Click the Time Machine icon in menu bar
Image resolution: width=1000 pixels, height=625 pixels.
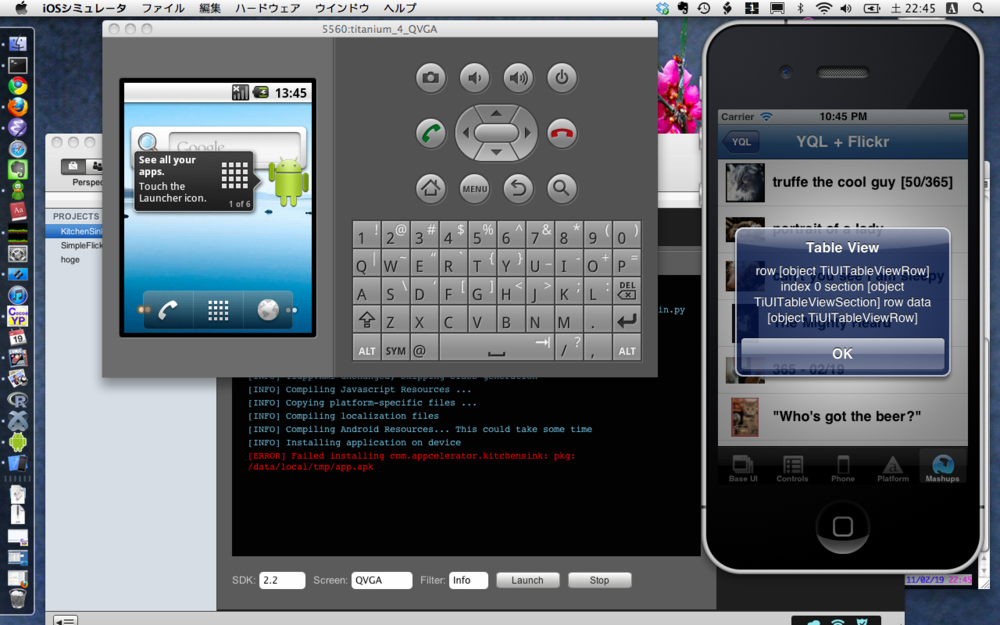[704, 8]
